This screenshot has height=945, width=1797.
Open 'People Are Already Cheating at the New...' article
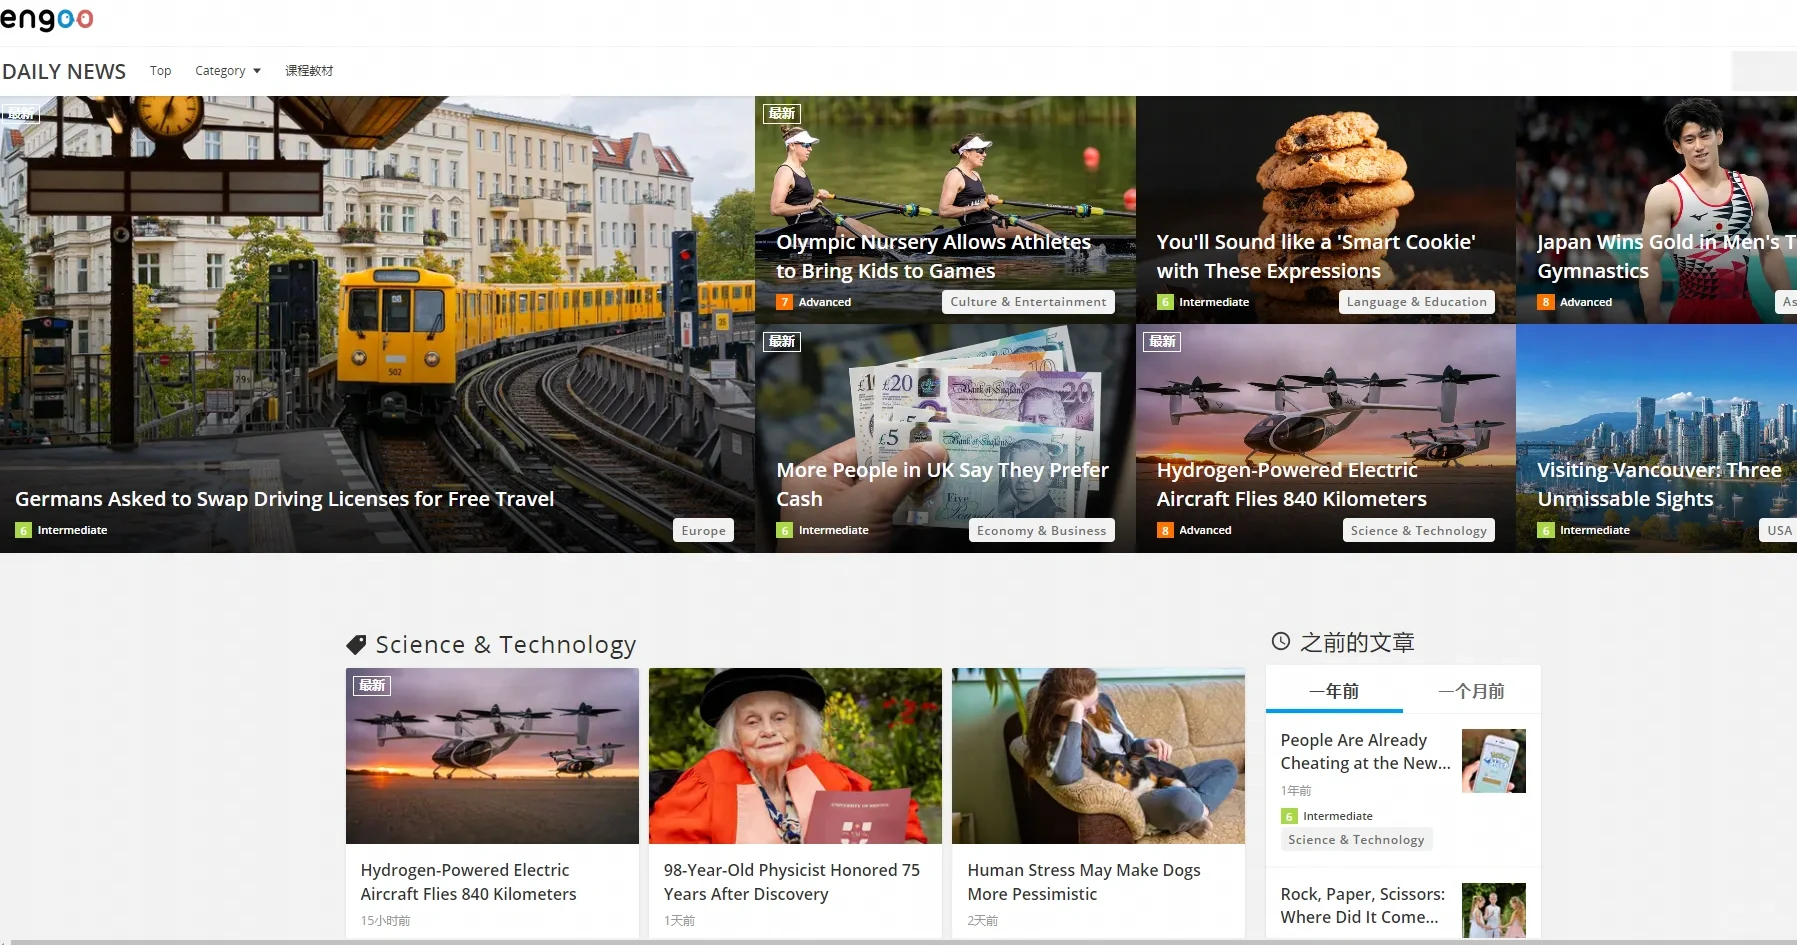[x=1366, y=751]
